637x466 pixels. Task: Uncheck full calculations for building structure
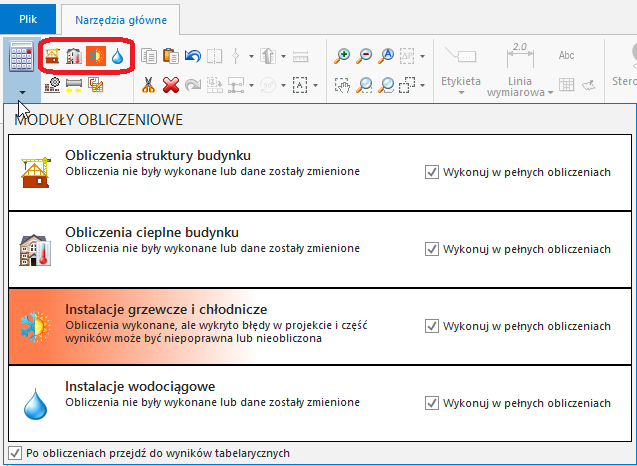pos(432,172)
